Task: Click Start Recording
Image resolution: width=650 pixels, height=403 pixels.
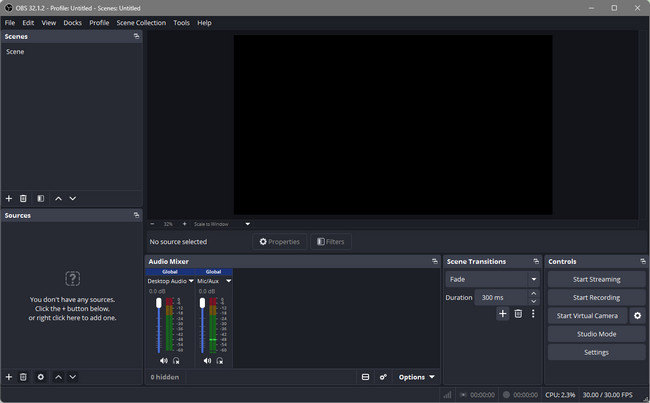Action: coord(596,297)
